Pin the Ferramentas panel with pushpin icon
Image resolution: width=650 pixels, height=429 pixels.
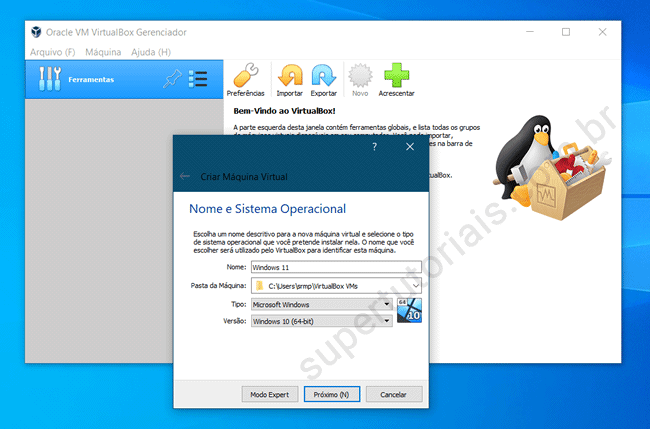[171, 79]
